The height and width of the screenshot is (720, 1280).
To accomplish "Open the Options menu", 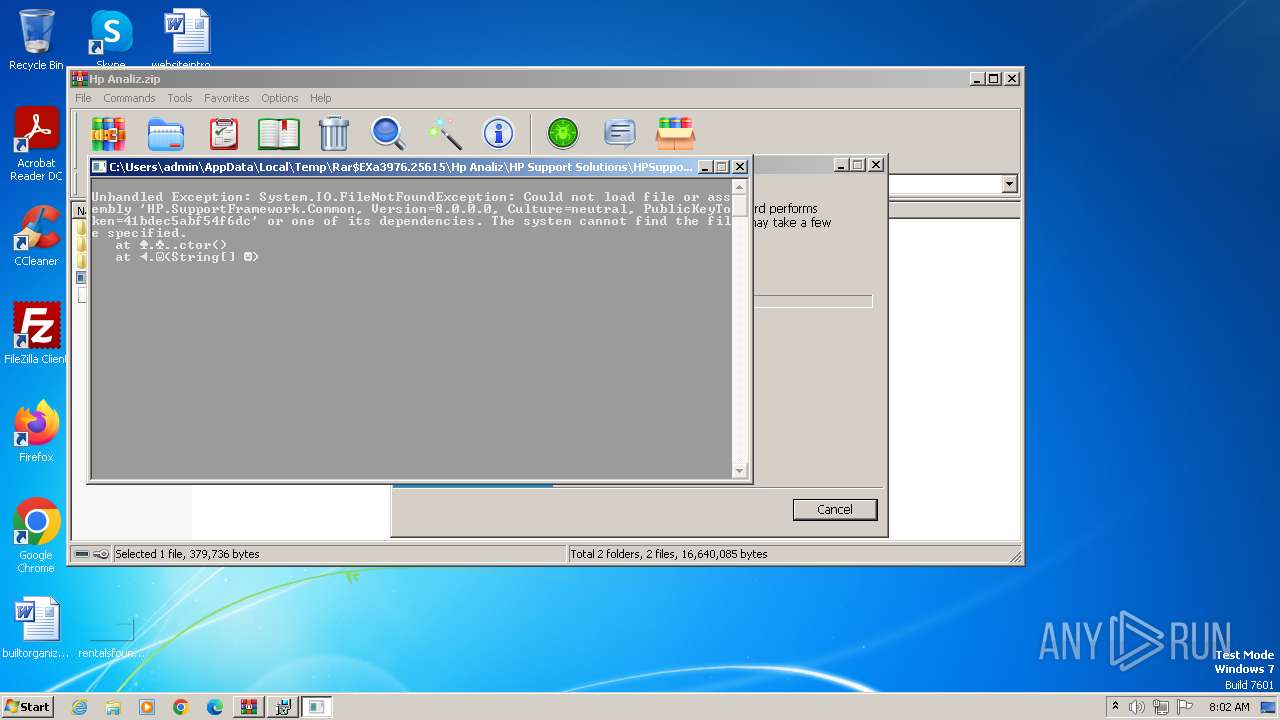I will tap(280, 98).
